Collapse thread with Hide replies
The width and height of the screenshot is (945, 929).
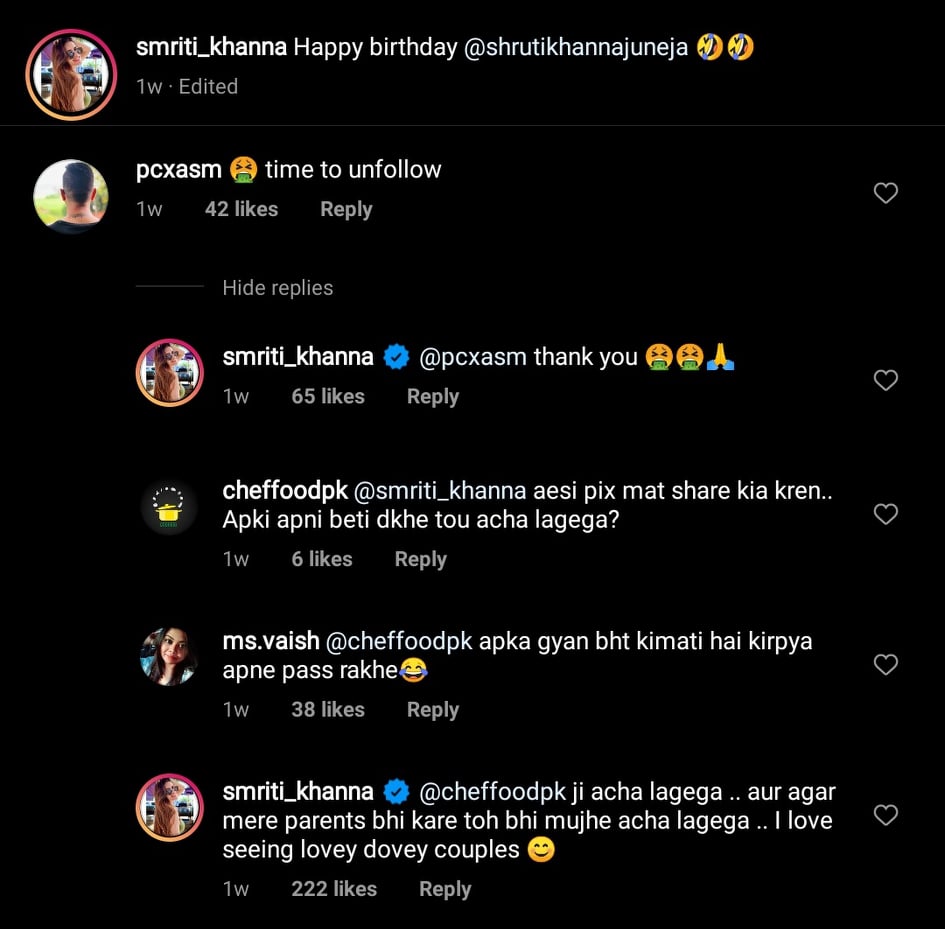tap(277, 288)
